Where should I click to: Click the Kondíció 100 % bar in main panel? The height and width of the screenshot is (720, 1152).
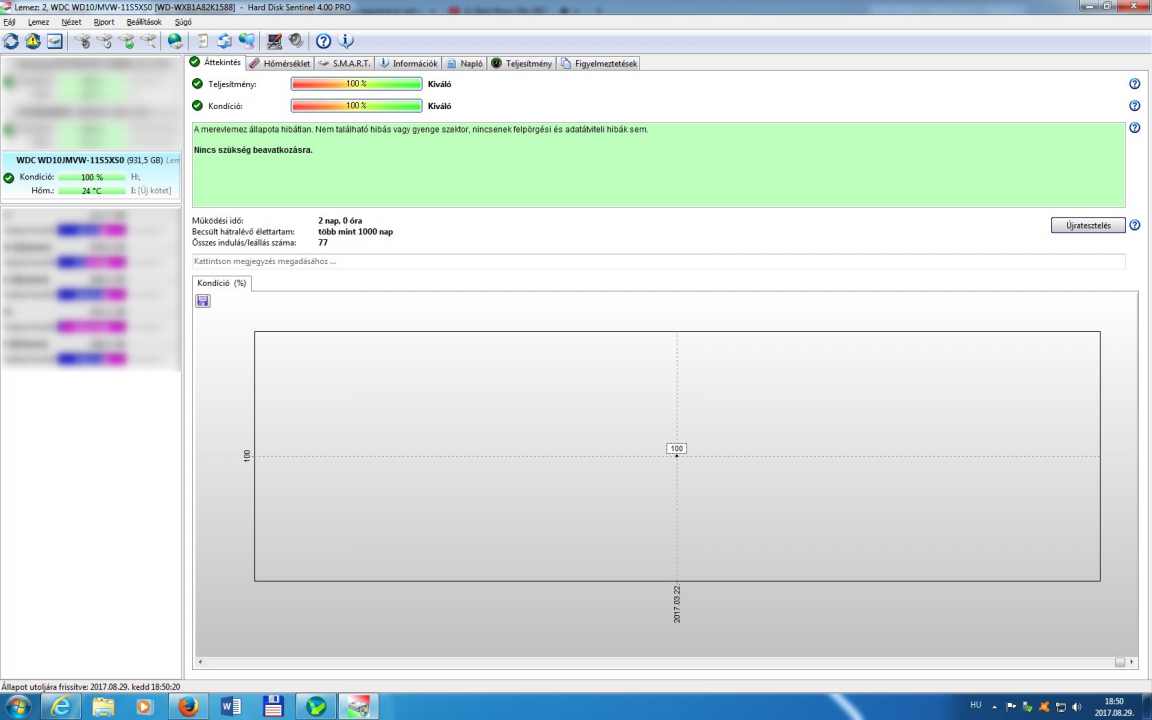click(x=356, y=106)
